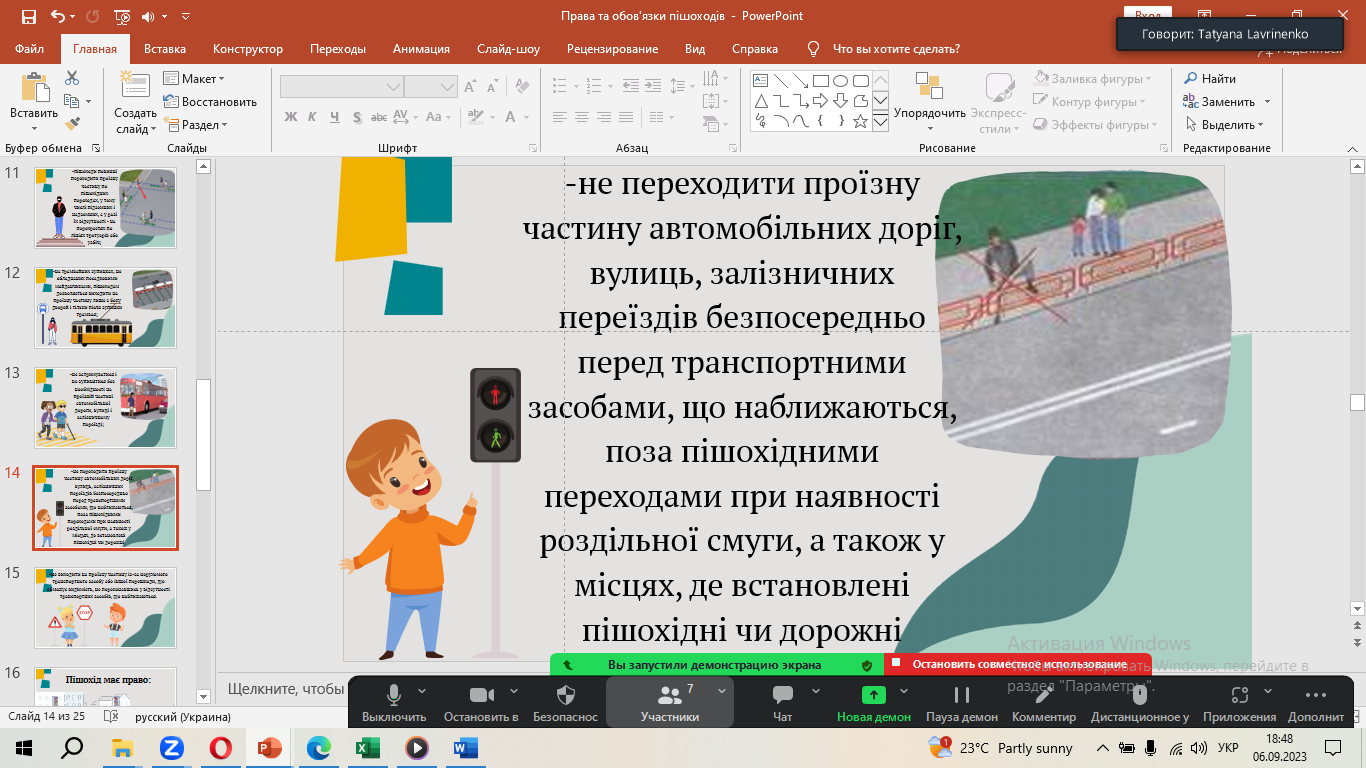This screenshot has height=768, width=1366.
Task: Click the Создать слайд new slide icon
Action: (x=134, y=86)
